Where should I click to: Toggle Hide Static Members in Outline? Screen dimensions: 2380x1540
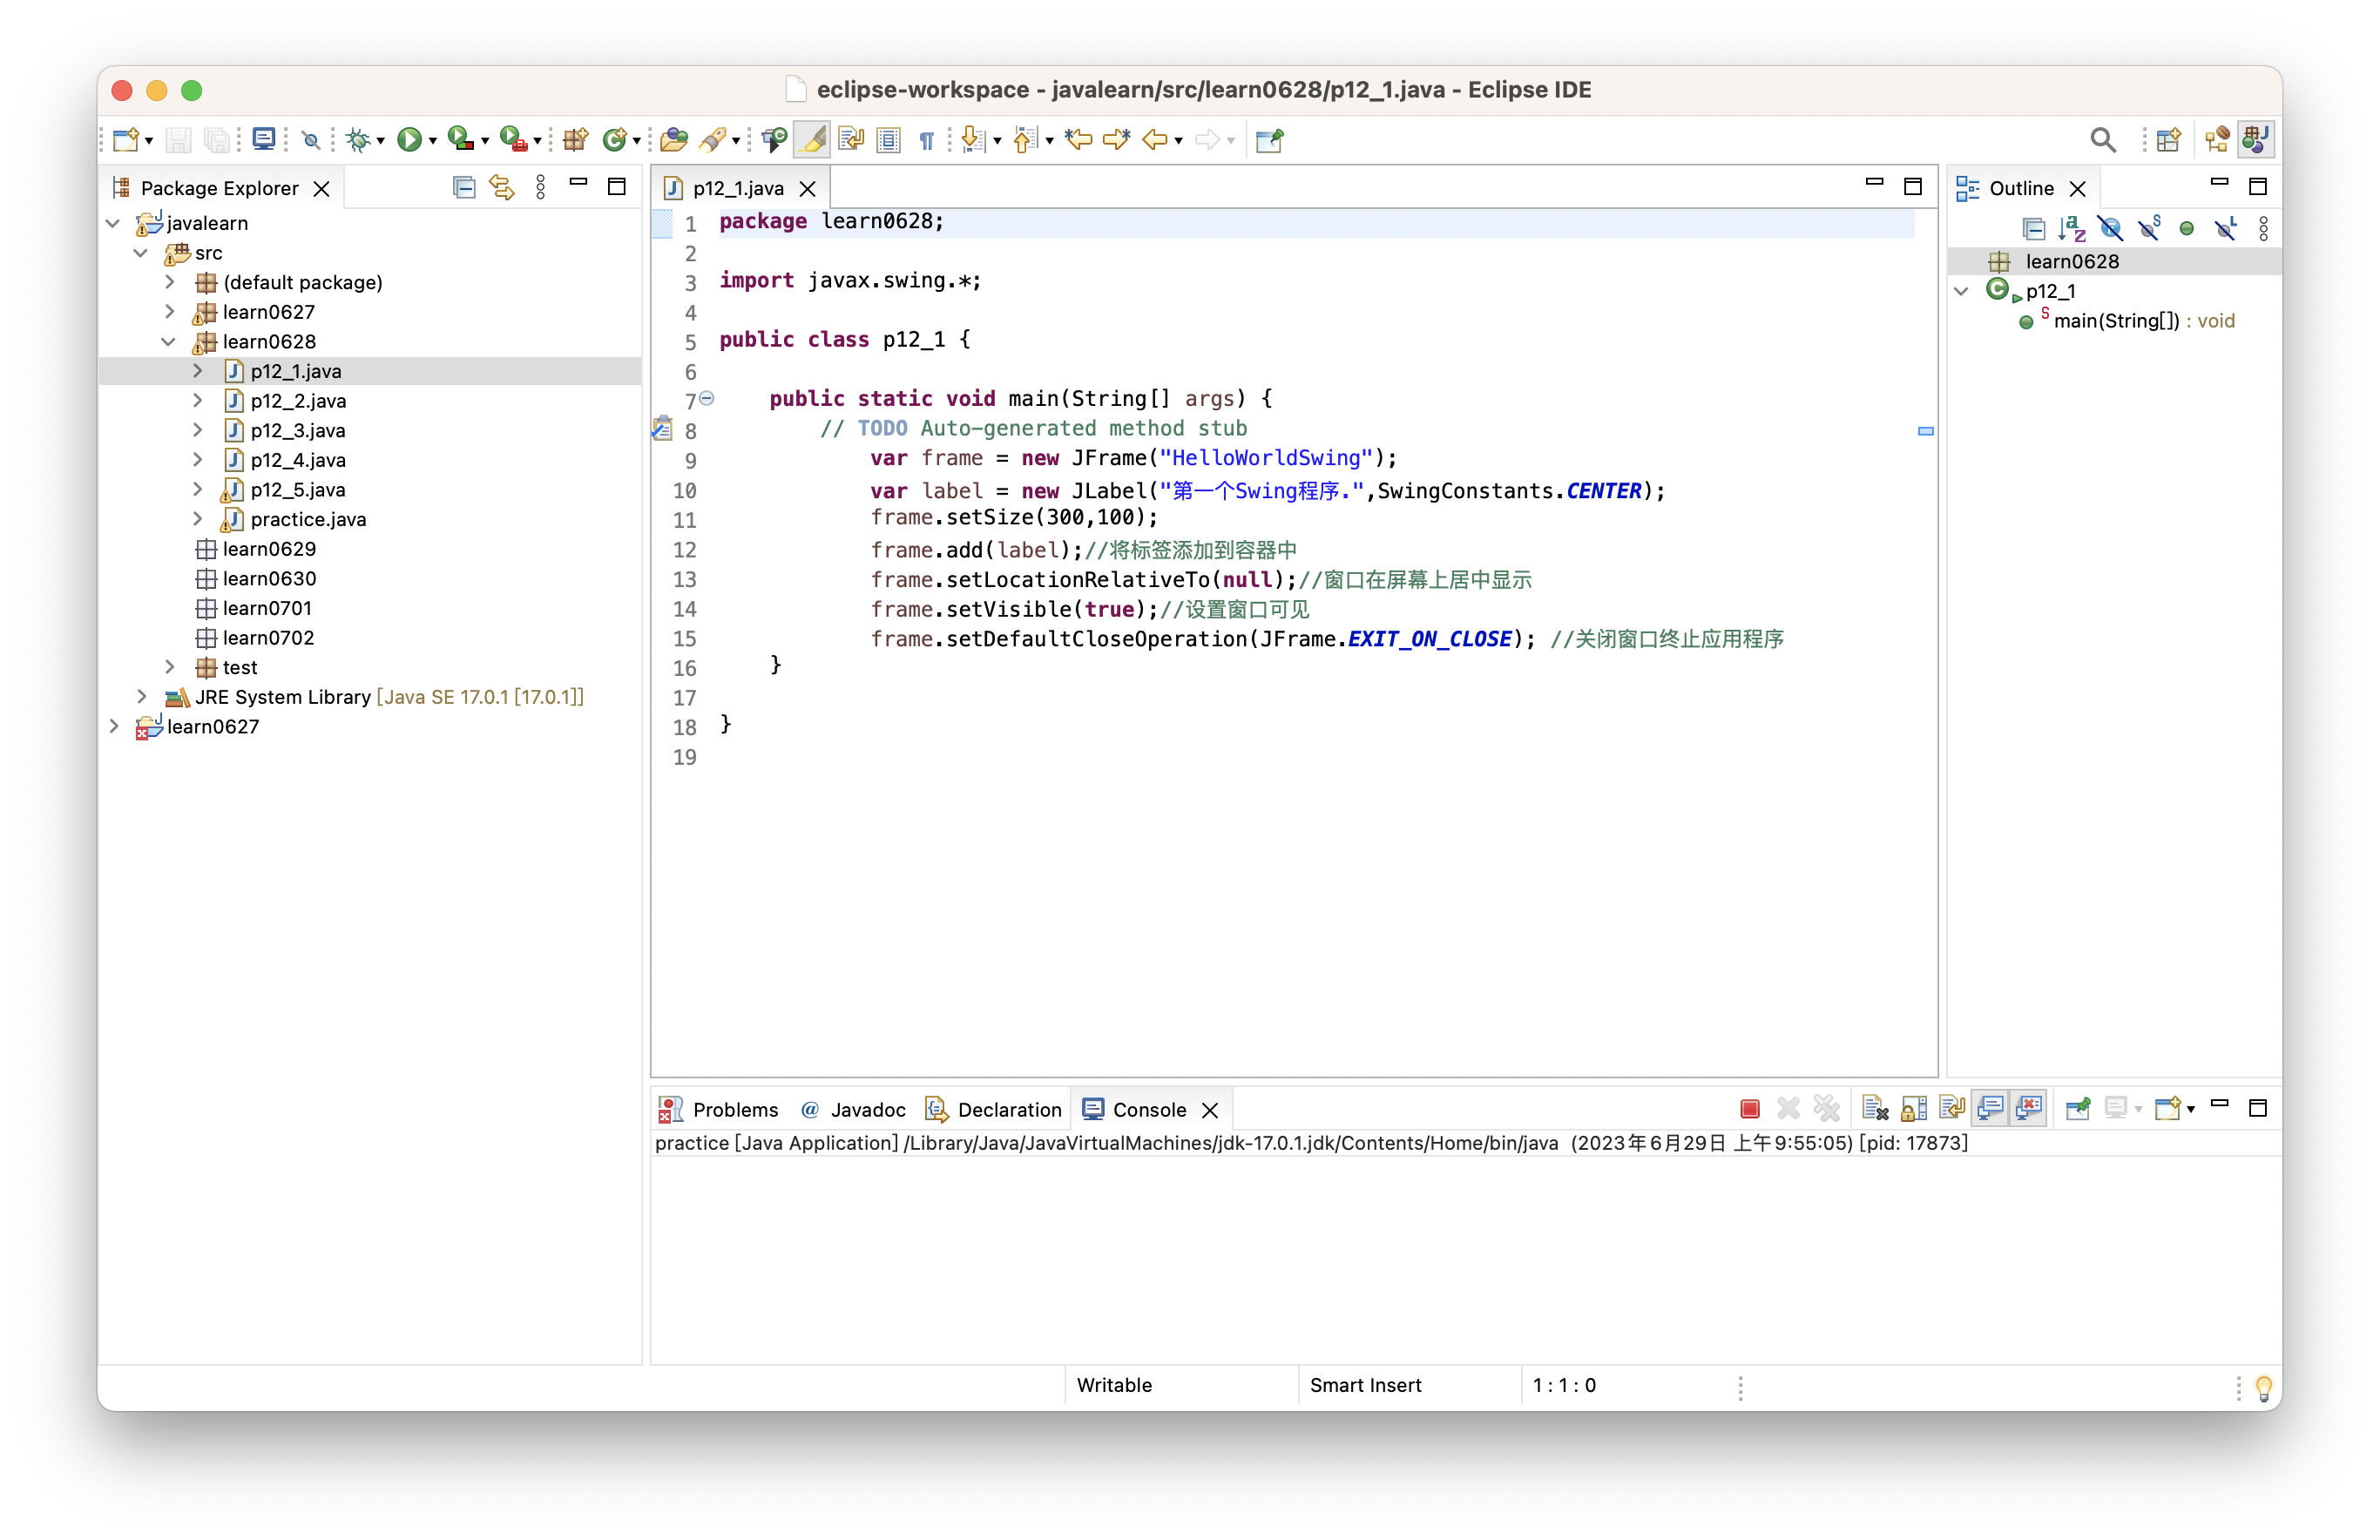coord(2149,229)
